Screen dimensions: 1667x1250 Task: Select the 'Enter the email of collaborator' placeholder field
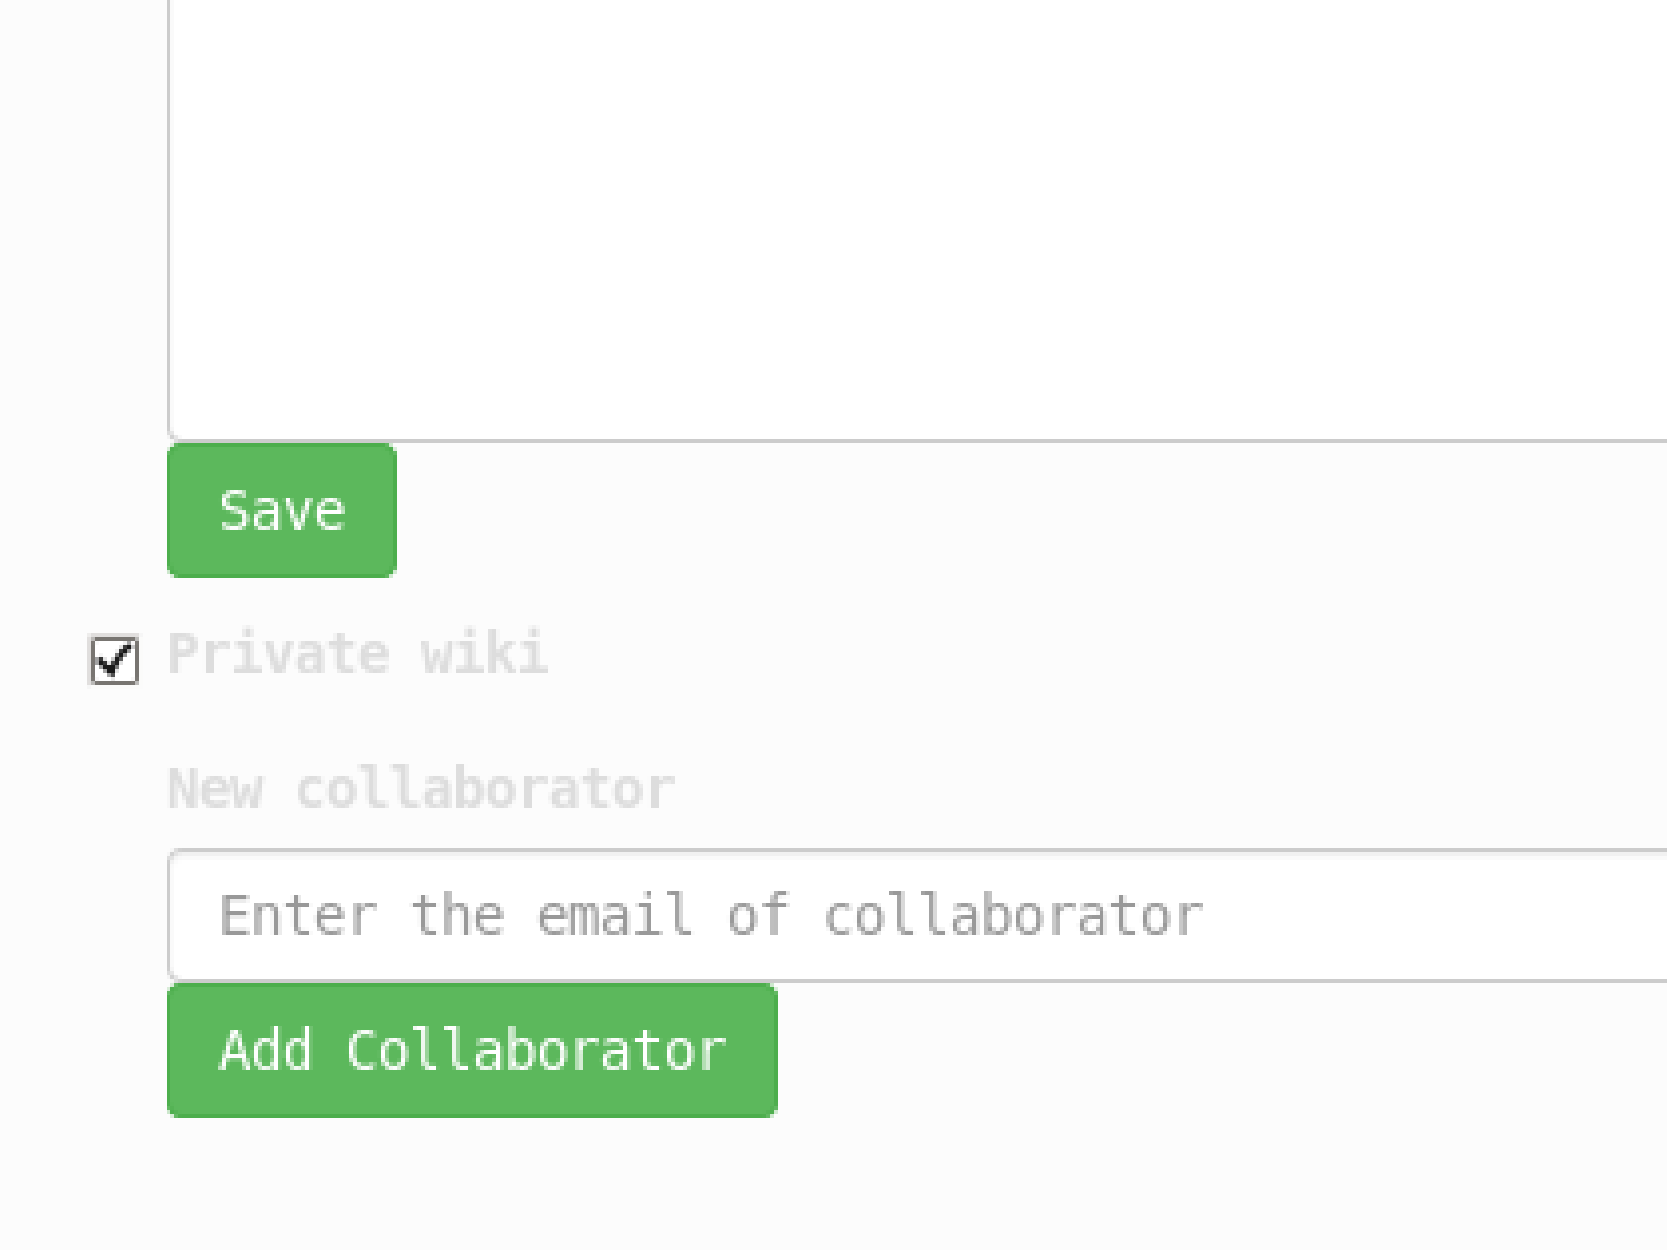(917, 916)
